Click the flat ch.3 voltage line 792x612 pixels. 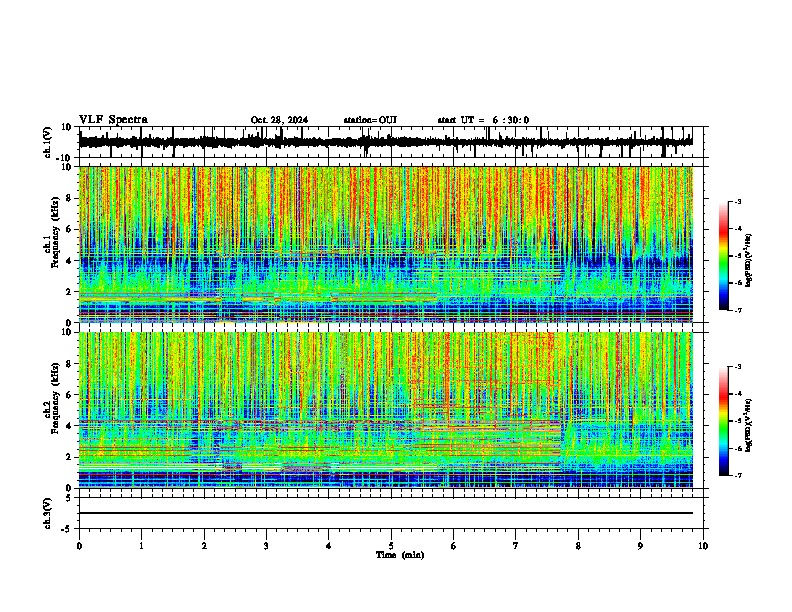pos(386,513)
